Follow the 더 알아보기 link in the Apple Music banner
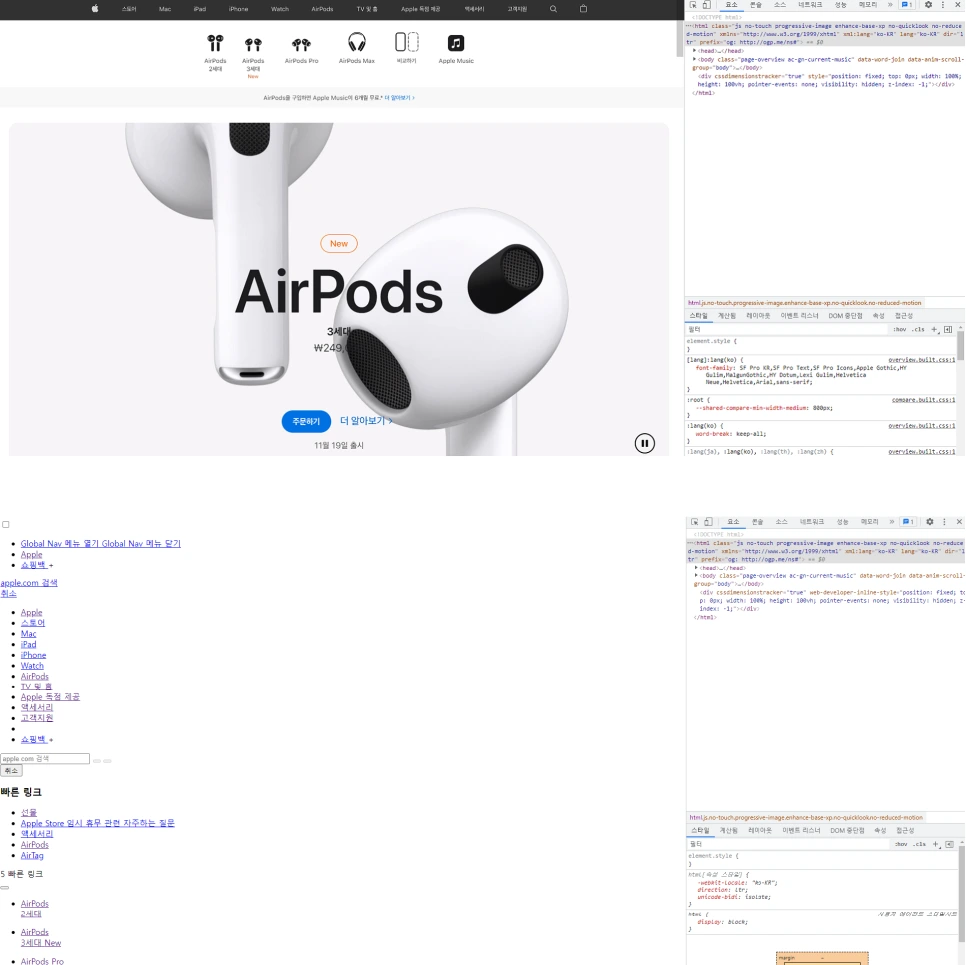Screen dimensions: 966x965 [x=399, y=98]
